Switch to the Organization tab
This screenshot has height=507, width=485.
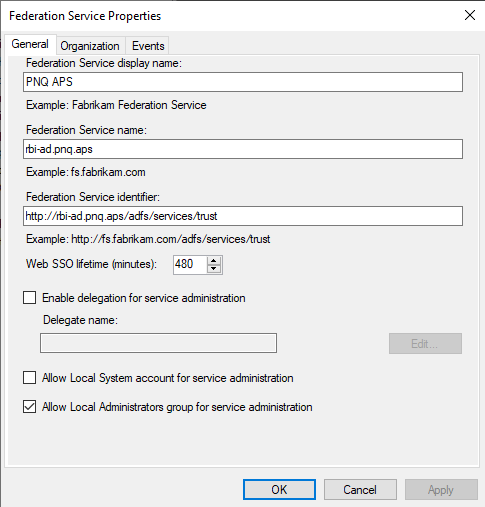(90, 46)
